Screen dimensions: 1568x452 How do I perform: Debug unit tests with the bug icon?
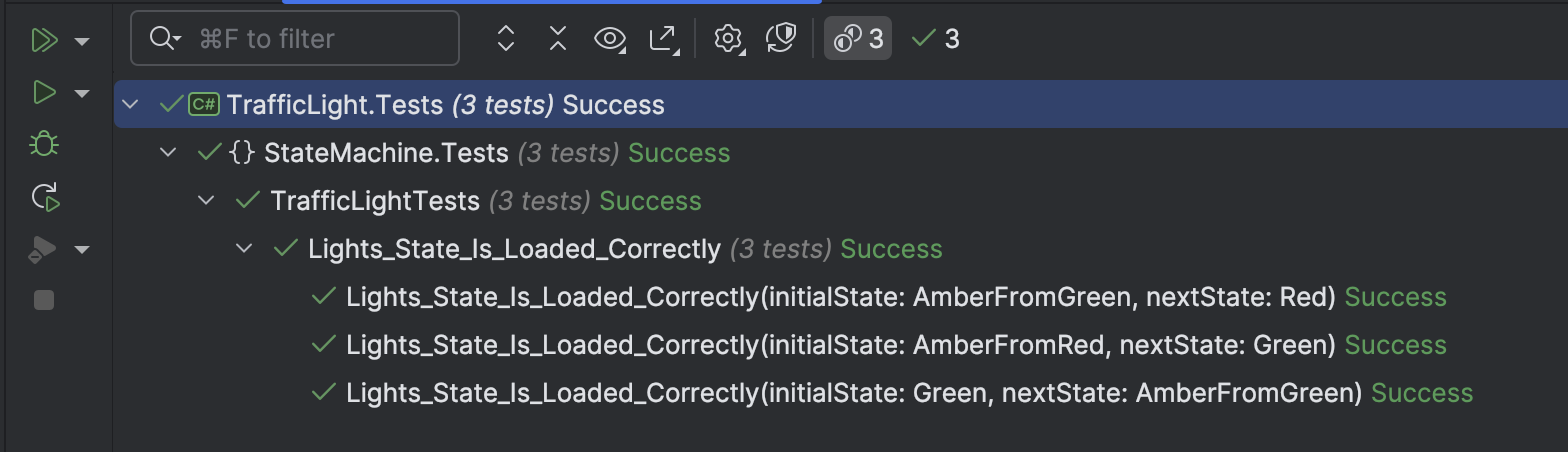(x=44, y=145)
